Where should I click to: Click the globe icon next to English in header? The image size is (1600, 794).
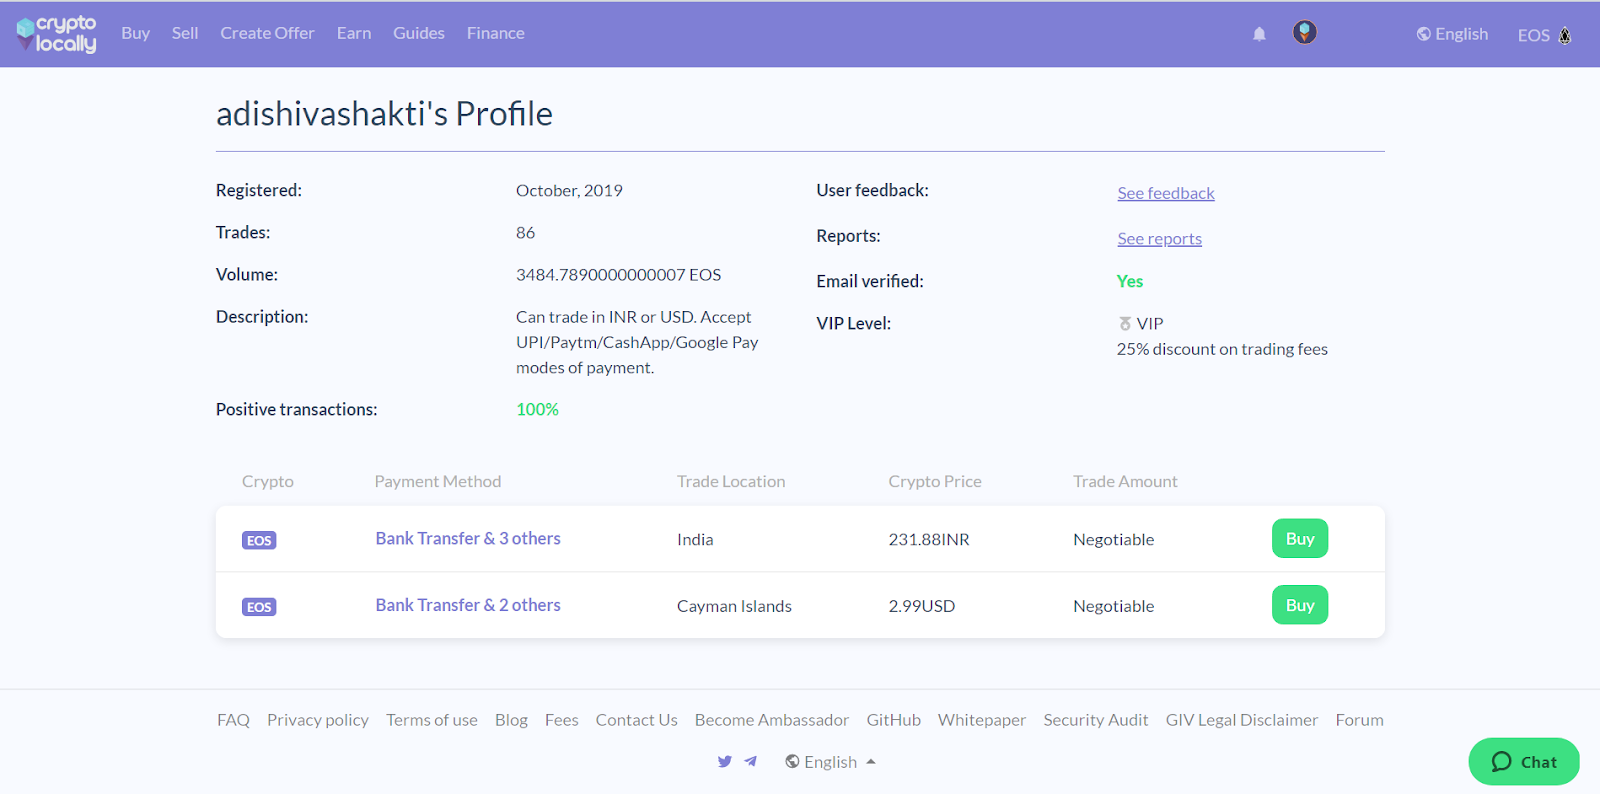point(1423,34)
